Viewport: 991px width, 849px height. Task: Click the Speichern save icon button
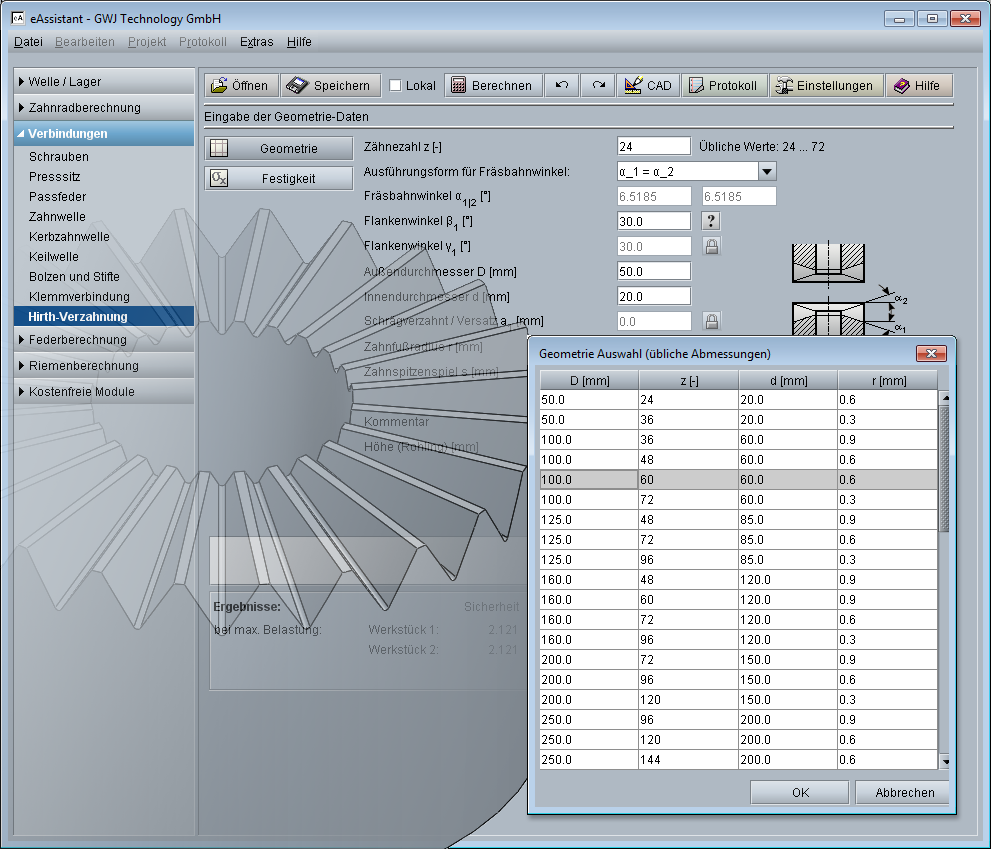click(329, 86)
